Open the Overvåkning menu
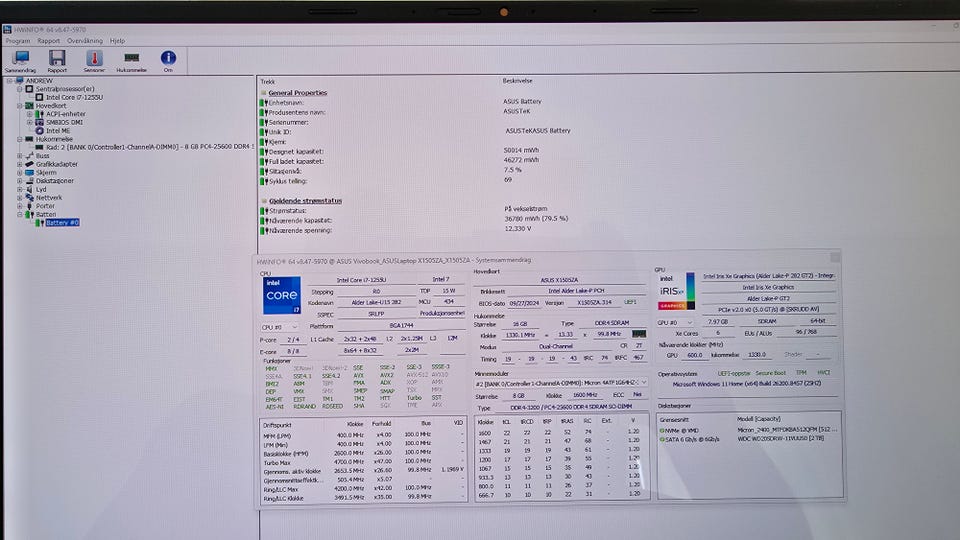This screenshot has width=960, height=540. pyautogui.click(x=84, y=41)
